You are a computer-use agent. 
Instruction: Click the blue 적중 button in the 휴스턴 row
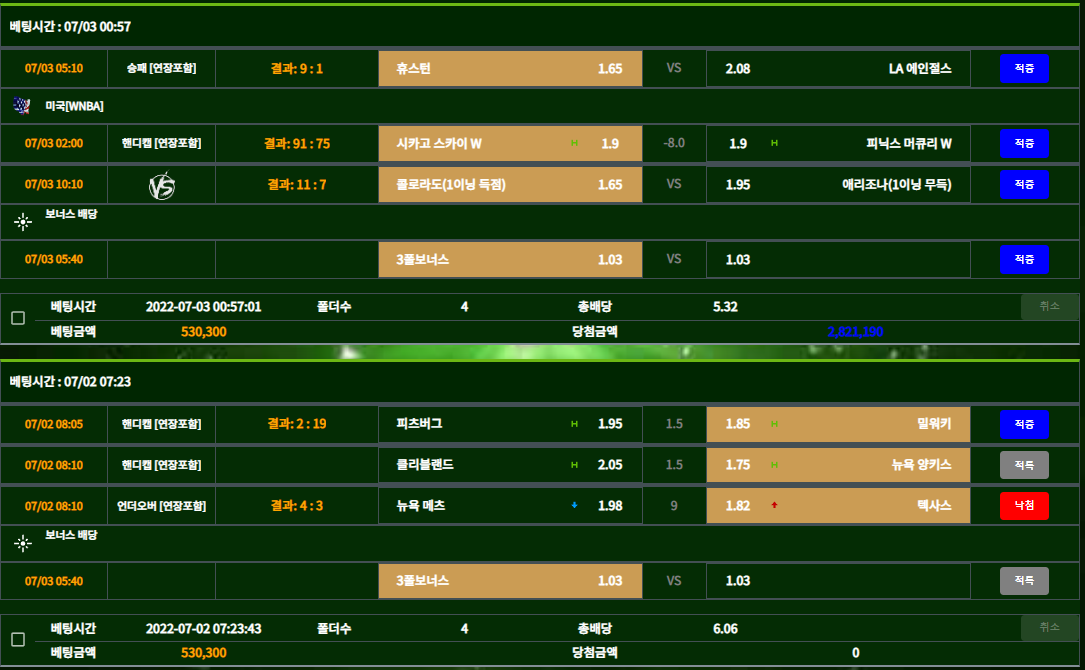pyautogui.click(x=1024, y=68)
